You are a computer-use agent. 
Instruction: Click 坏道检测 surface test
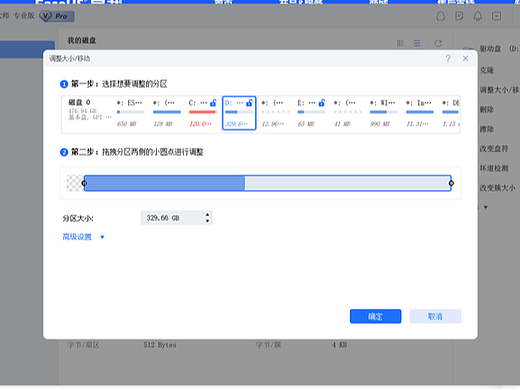tap(494, 168)
